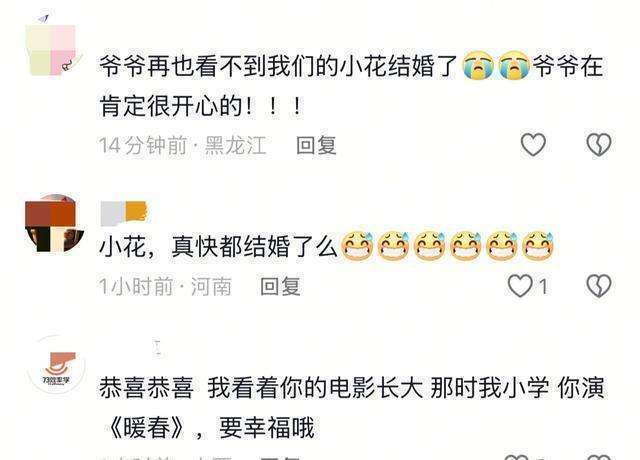
Task: Dislike the 河南 comment with broken heart
Action: click(599, 285)
